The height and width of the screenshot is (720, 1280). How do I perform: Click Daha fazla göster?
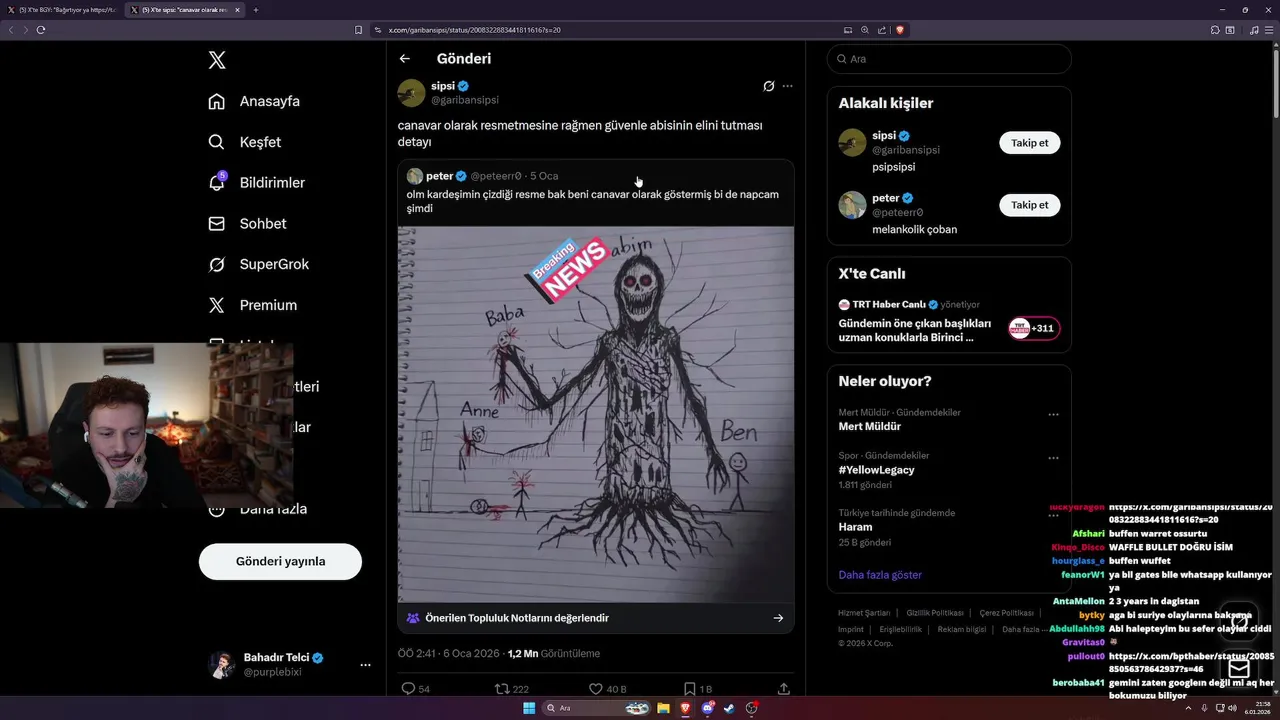880,575
